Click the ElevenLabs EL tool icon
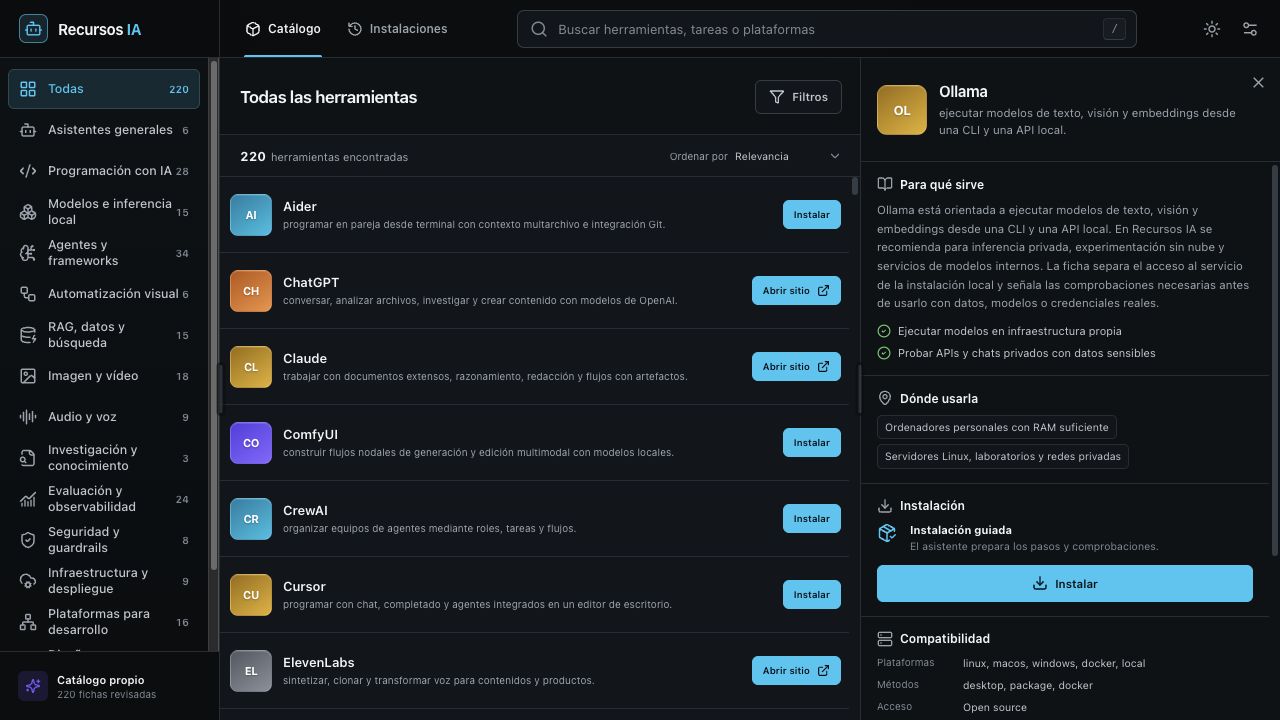Image resolution: width=1280 pixels, height=720 pixels. pyautogui.click(x=251, y=671)
